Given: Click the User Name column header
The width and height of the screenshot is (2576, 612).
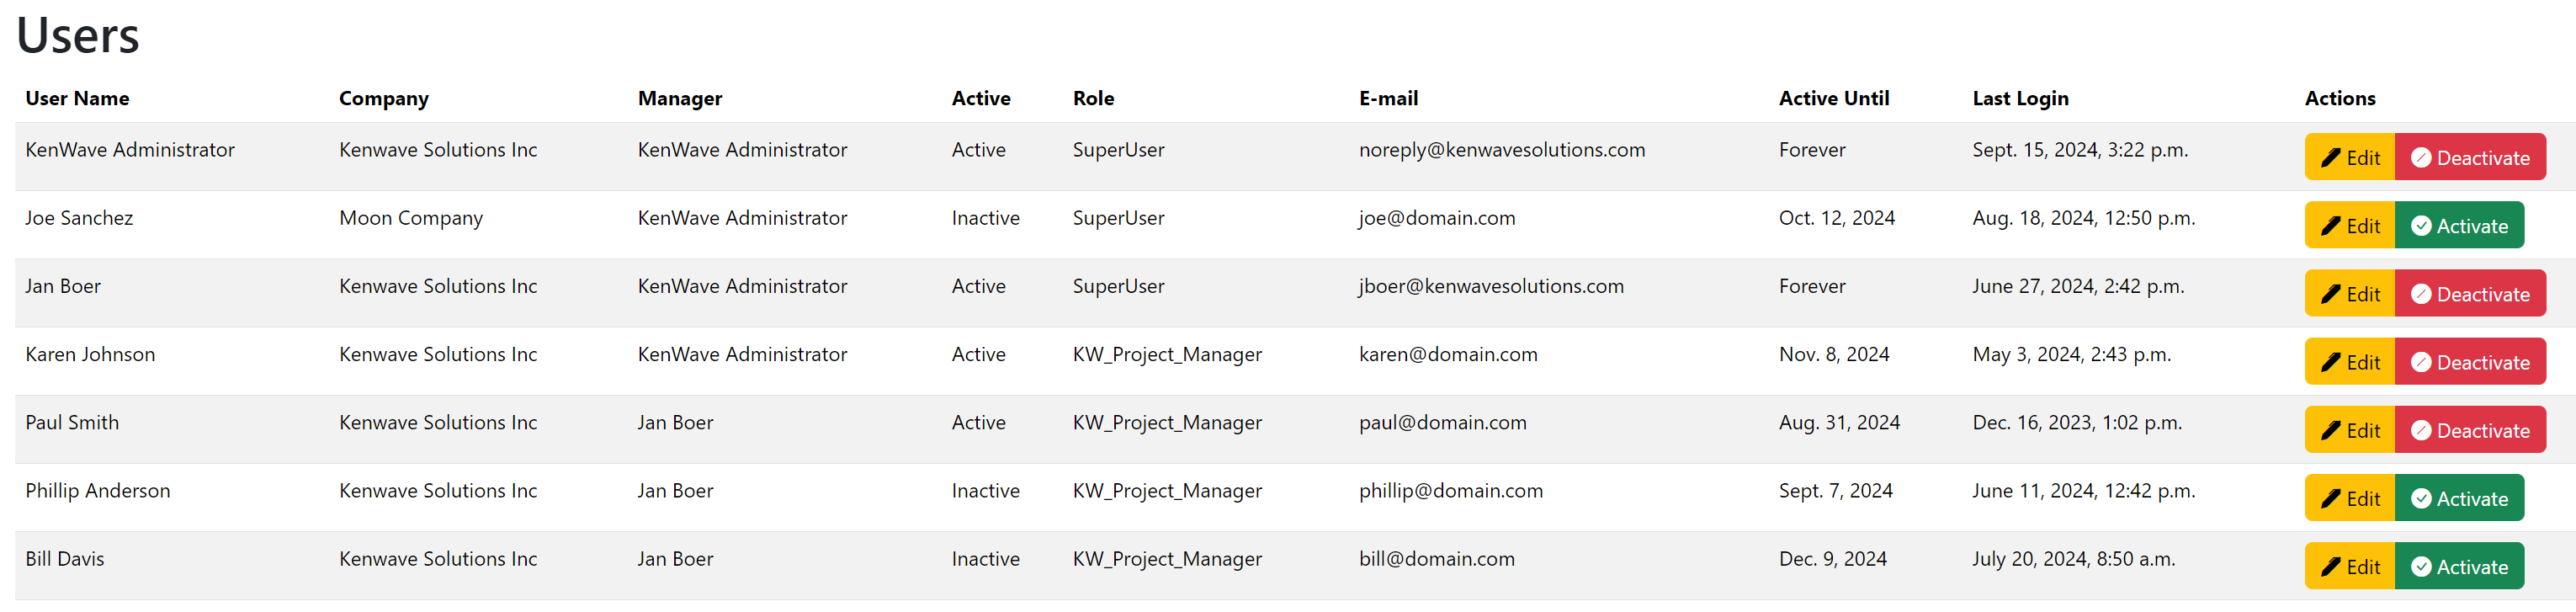Looking at the screenshot, I should (x=77, y=98).
